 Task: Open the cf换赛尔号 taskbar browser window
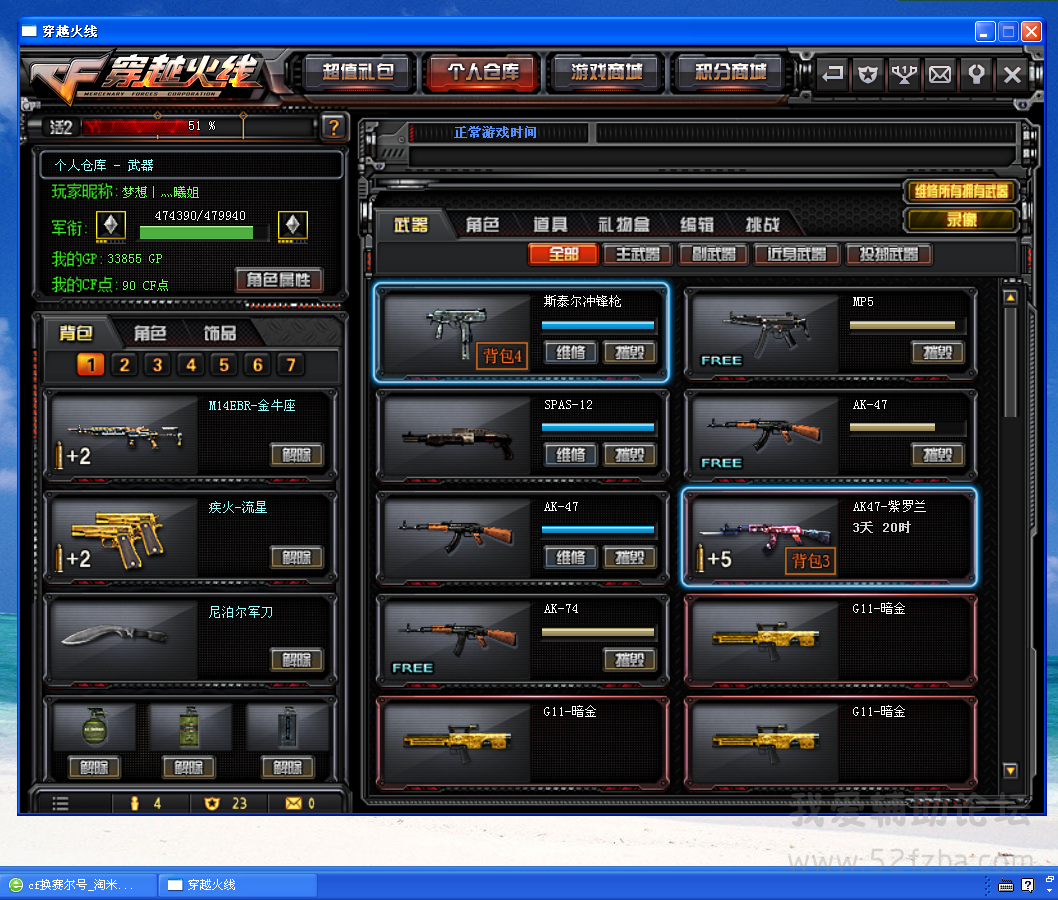[x=78, y=884]
